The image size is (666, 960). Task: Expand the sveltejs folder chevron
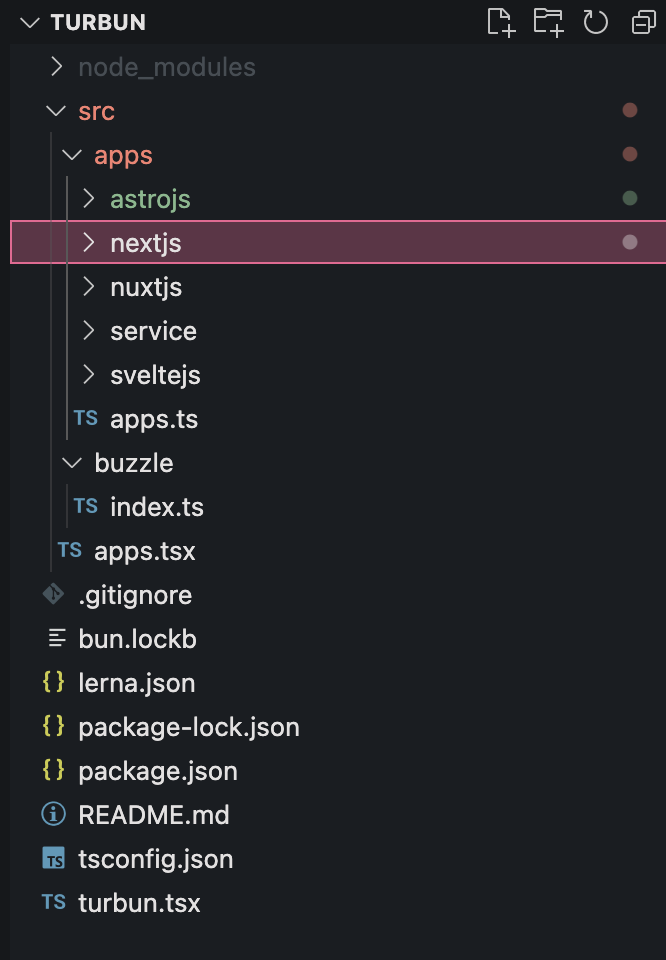(89, 375)
